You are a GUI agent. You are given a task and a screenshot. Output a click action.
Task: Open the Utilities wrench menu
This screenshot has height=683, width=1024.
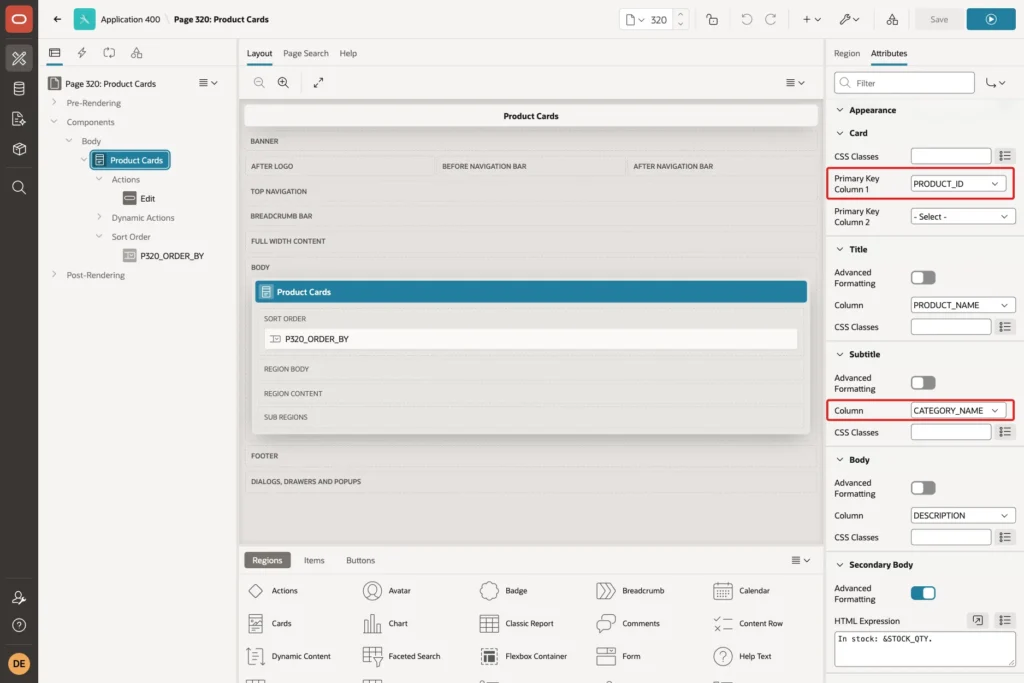click(x=849, y=19)
